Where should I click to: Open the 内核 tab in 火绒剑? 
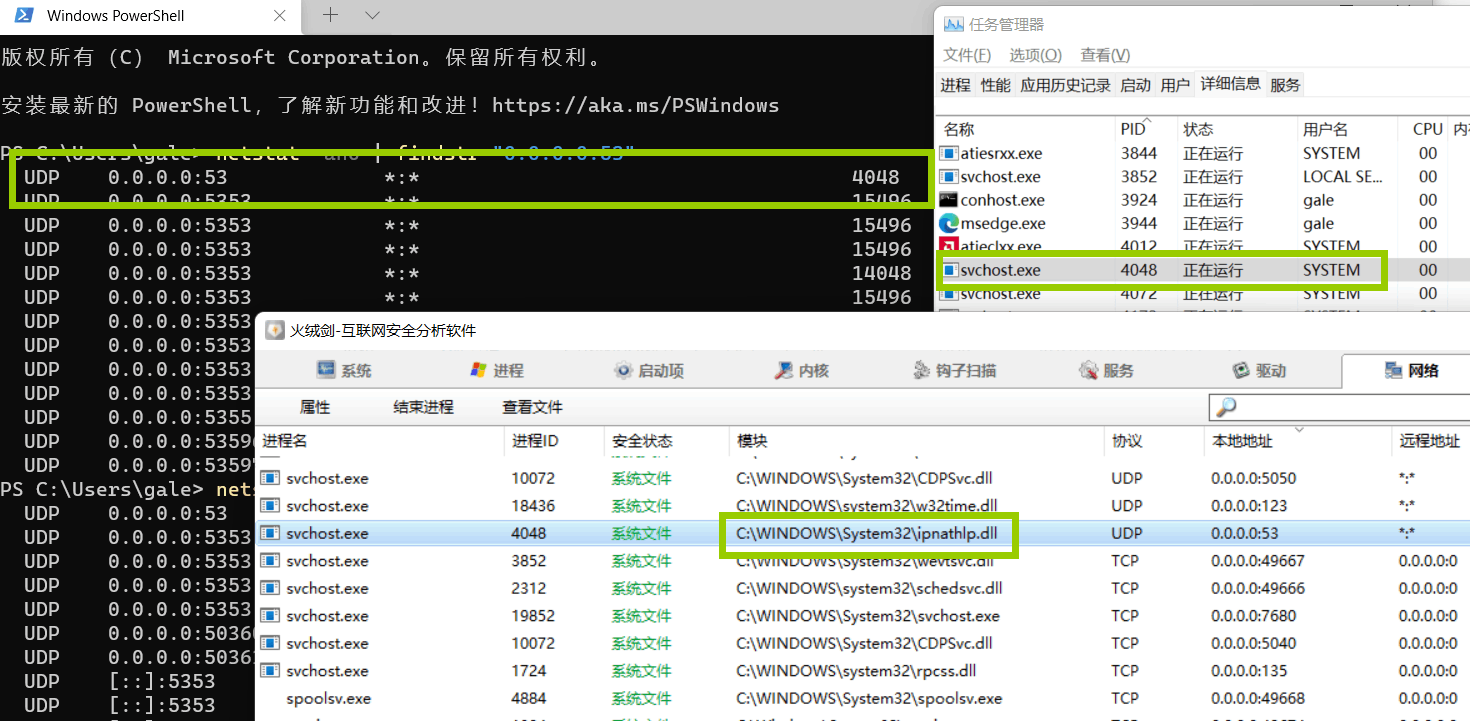pos(802,370)
